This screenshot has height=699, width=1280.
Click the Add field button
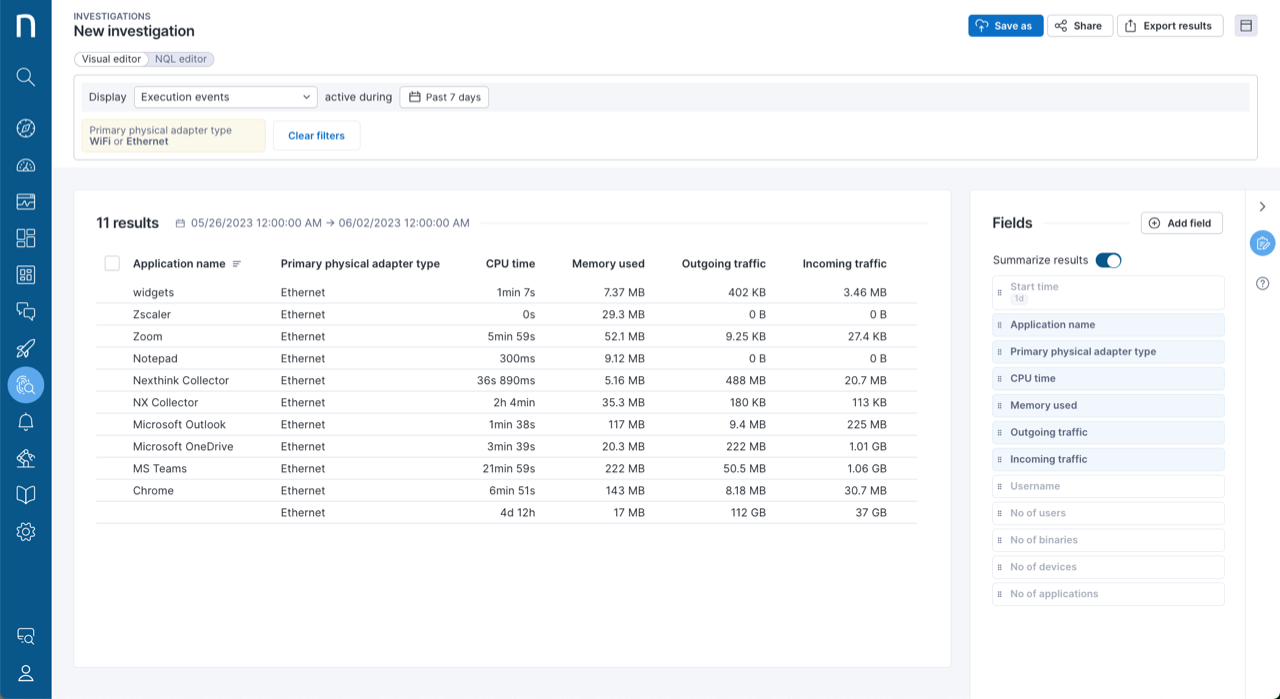coord(1181,223)
